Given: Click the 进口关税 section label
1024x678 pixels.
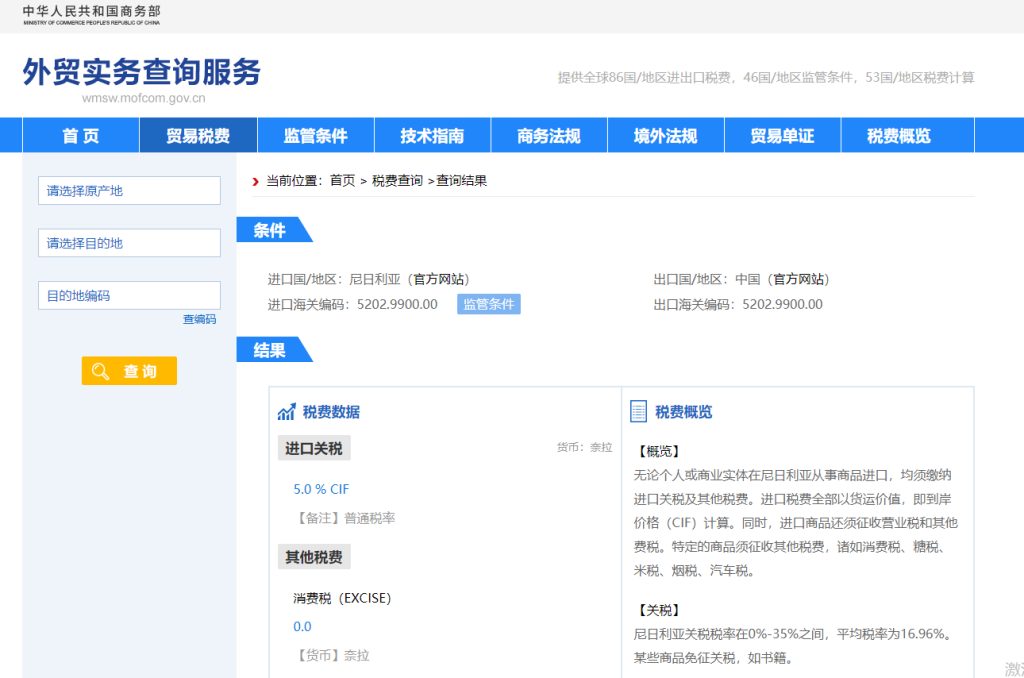Looking at the screenshot, I should click(x=314, y=449).
